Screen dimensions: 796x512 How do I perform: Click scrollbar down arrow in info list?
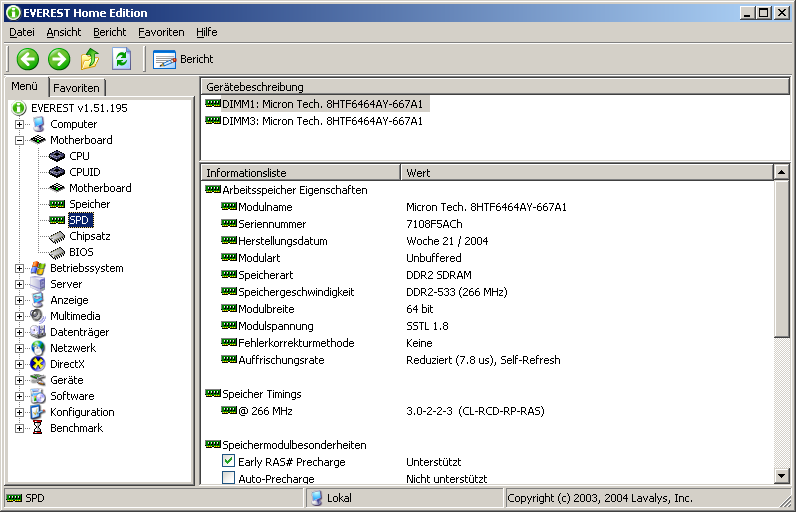pyautogui.click(x=781, y=476)
